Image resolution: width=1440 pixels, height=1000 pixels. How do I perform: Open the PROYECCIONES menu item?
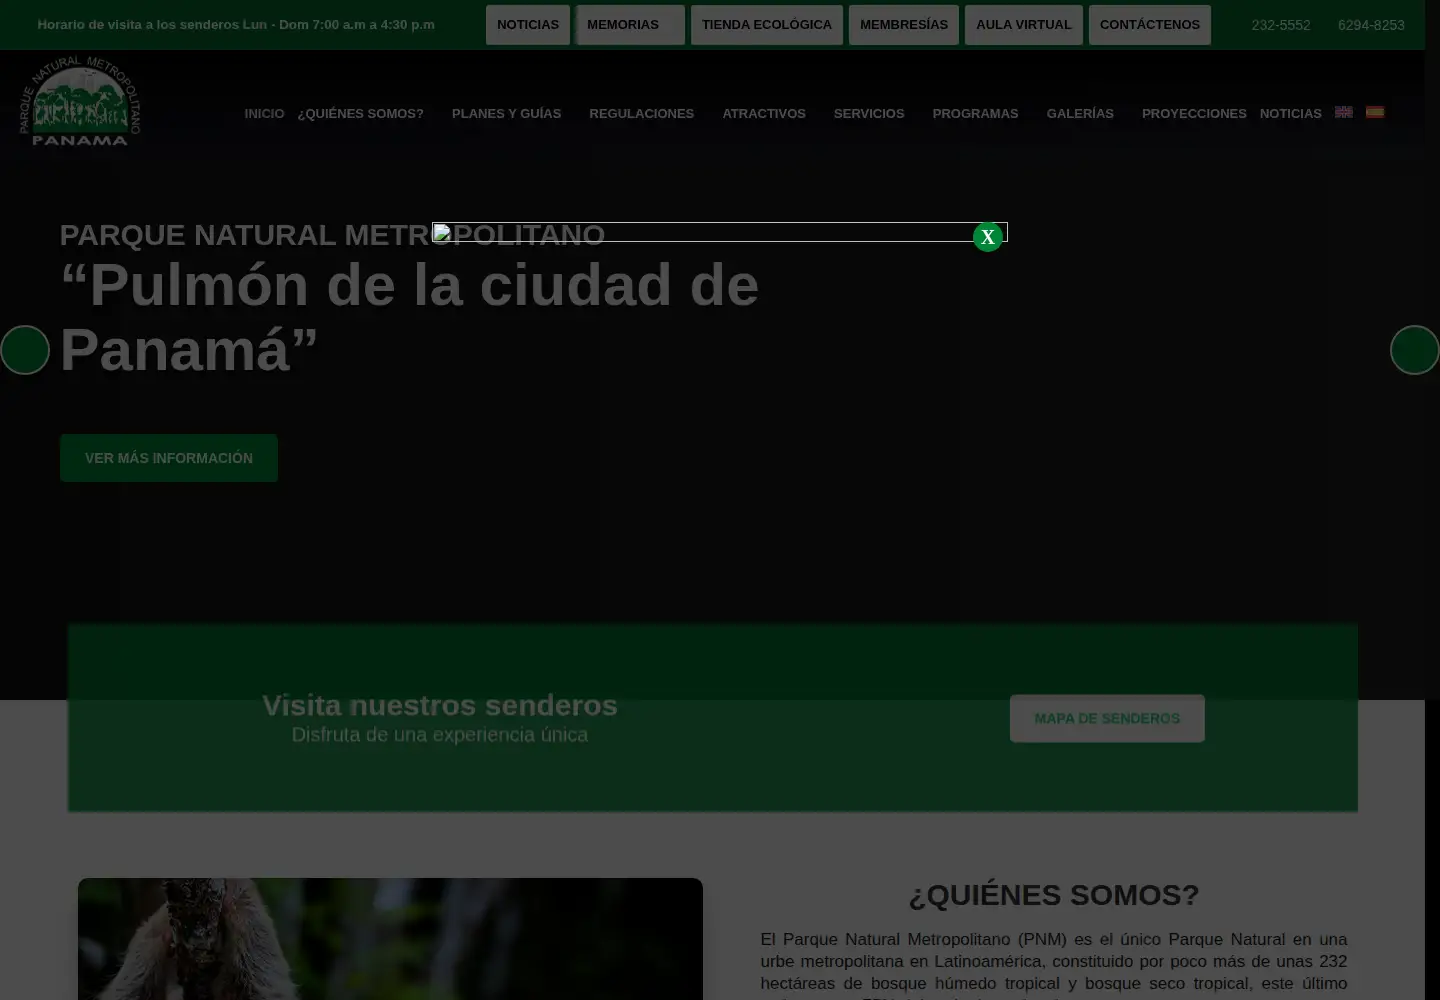pos(1194,114)
